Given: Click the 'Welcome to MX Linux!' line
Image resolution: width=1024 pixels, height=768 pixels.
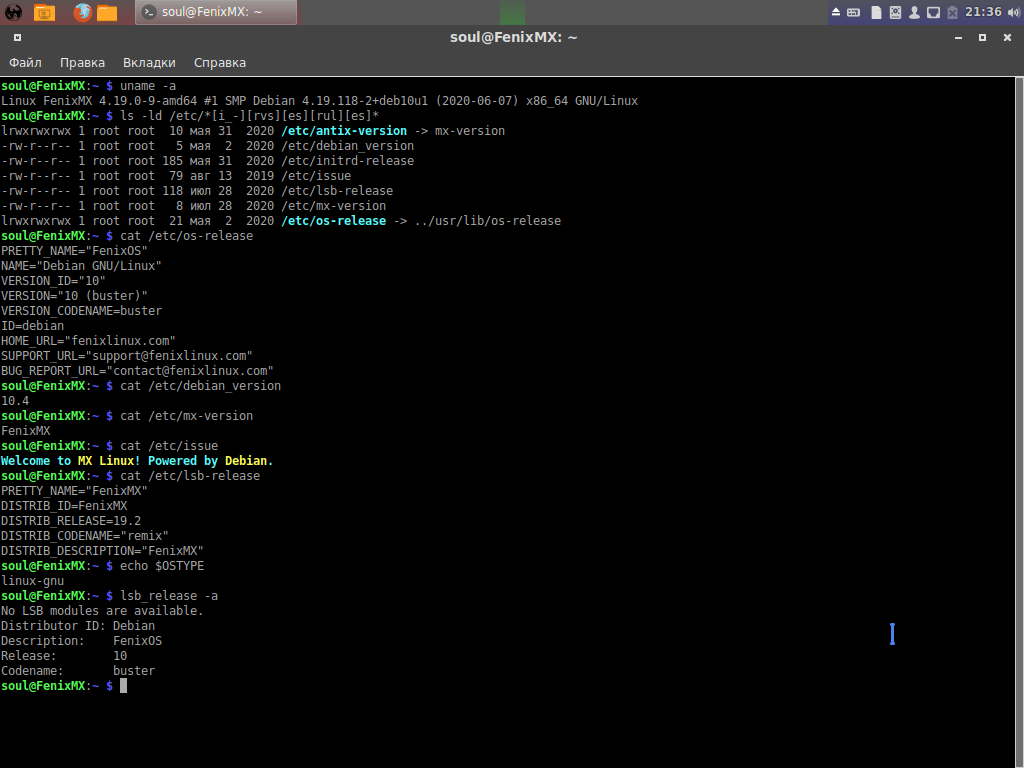Looking at the screenshot, I should (x=137, y=461).
